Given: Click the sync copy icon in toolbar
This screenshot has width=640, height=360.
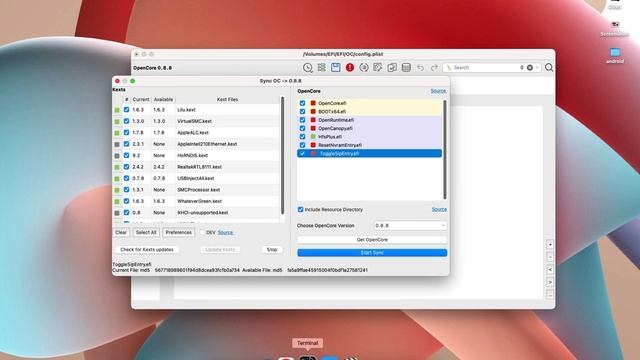Looking at the screenshot, I should coord(392,67).
